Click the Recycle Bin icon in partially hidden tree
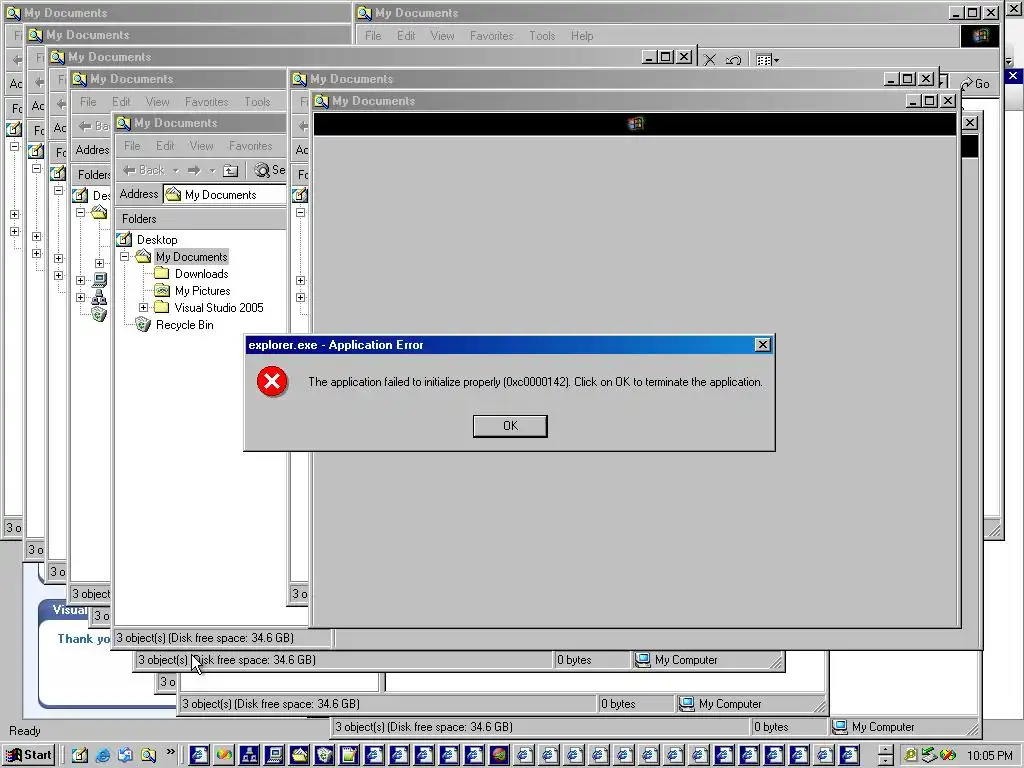The height and width of the screenshot is (768, 1024). tap(99, 314)
